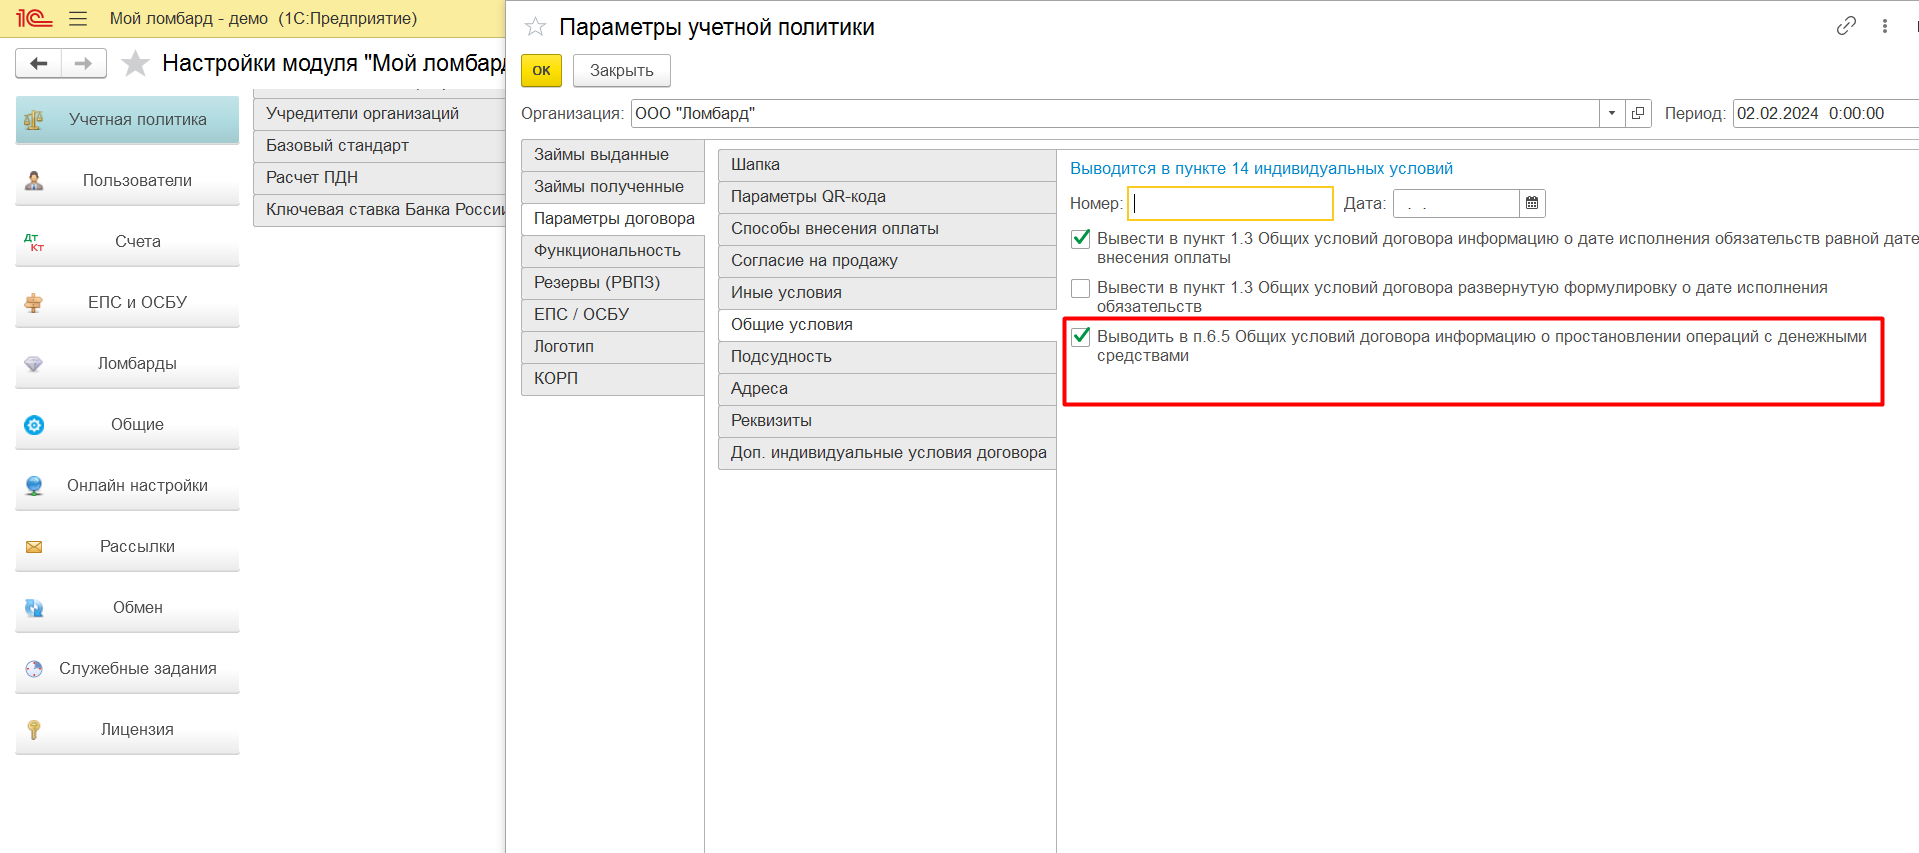Switch to Займы выданные tab
This screenshot has height=853, width=1919.
pos(612,155)
